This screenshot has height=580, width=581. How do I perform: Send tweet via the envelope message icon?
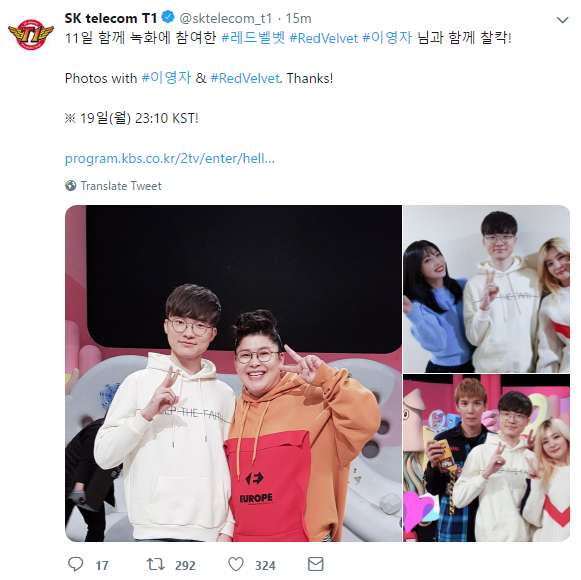click(x=316, y=564)
